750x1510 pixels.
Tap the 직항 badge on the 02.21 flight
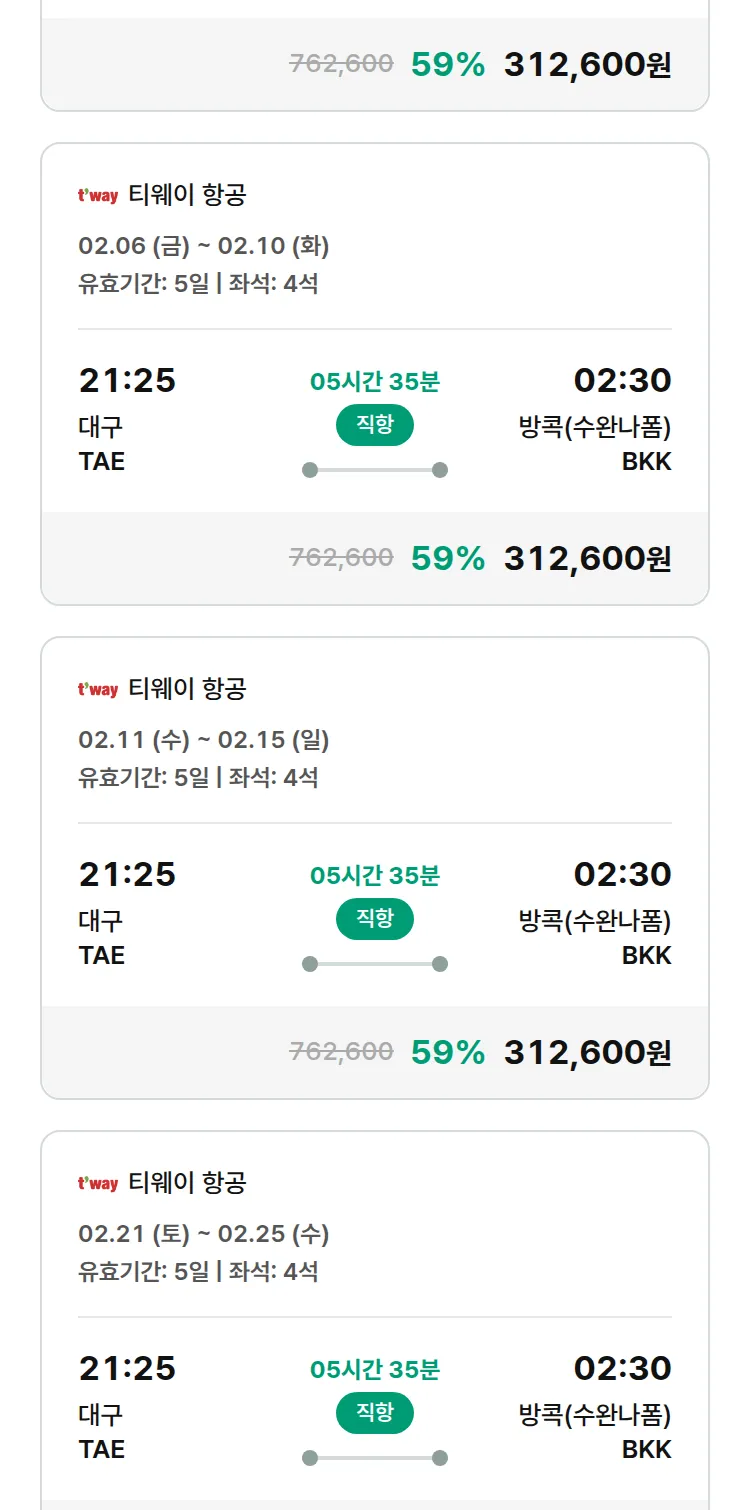point(375,1413)
